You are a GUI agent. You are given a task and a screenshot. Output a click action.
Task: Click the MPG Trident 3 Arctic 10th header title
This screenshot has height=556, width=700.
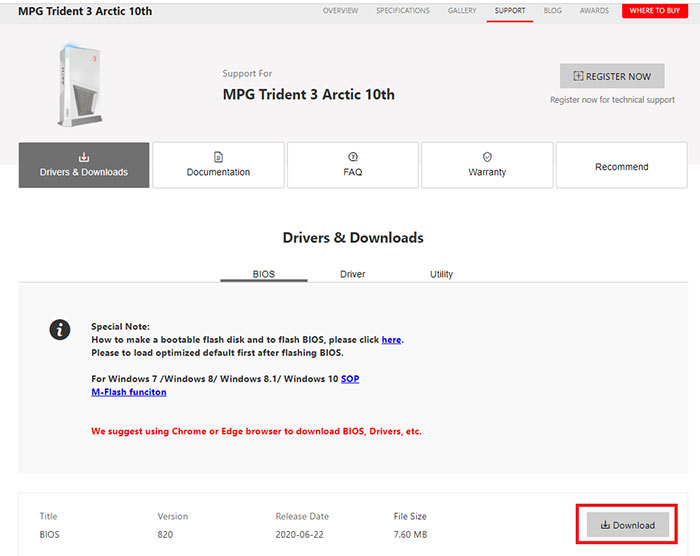85,11
